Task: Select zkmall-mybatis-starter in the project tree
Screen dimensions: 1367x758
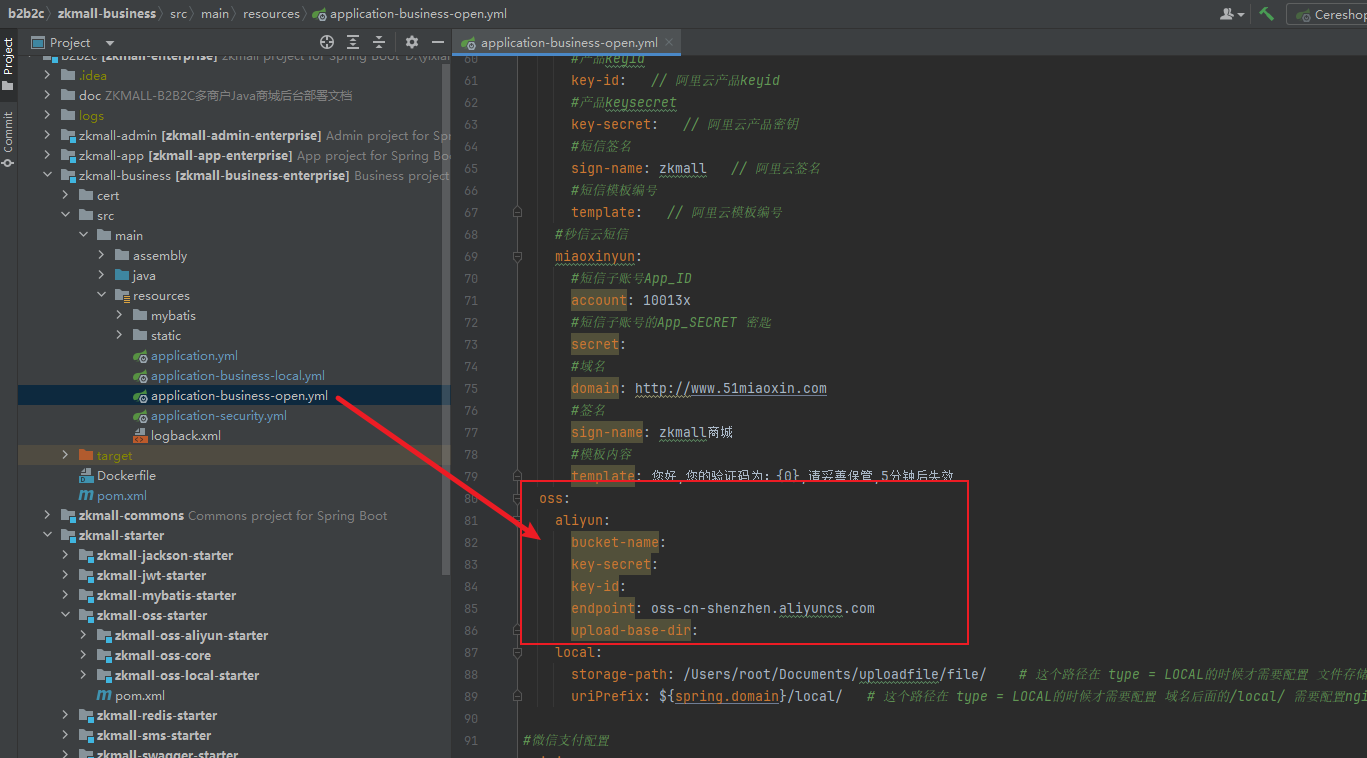Action: 166,596
